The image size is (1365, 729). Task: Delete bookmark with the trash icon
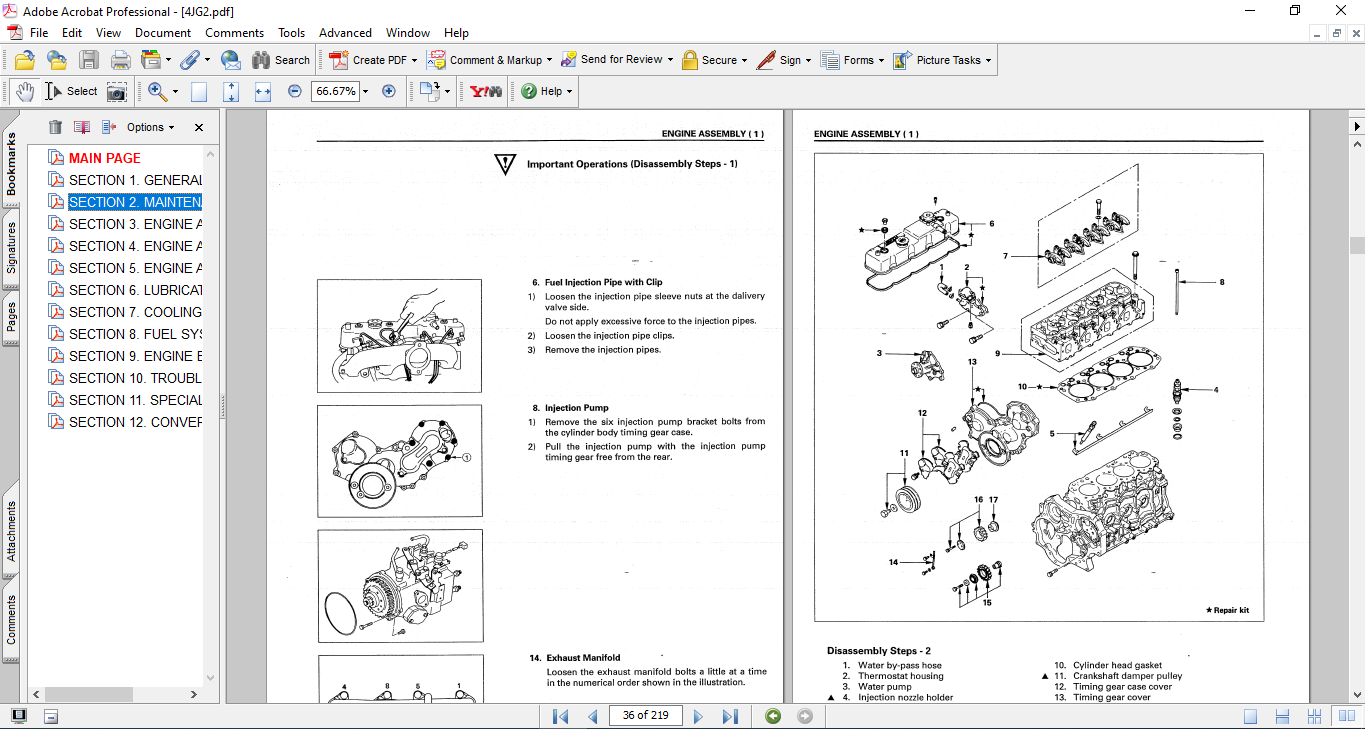coord(55,127)
